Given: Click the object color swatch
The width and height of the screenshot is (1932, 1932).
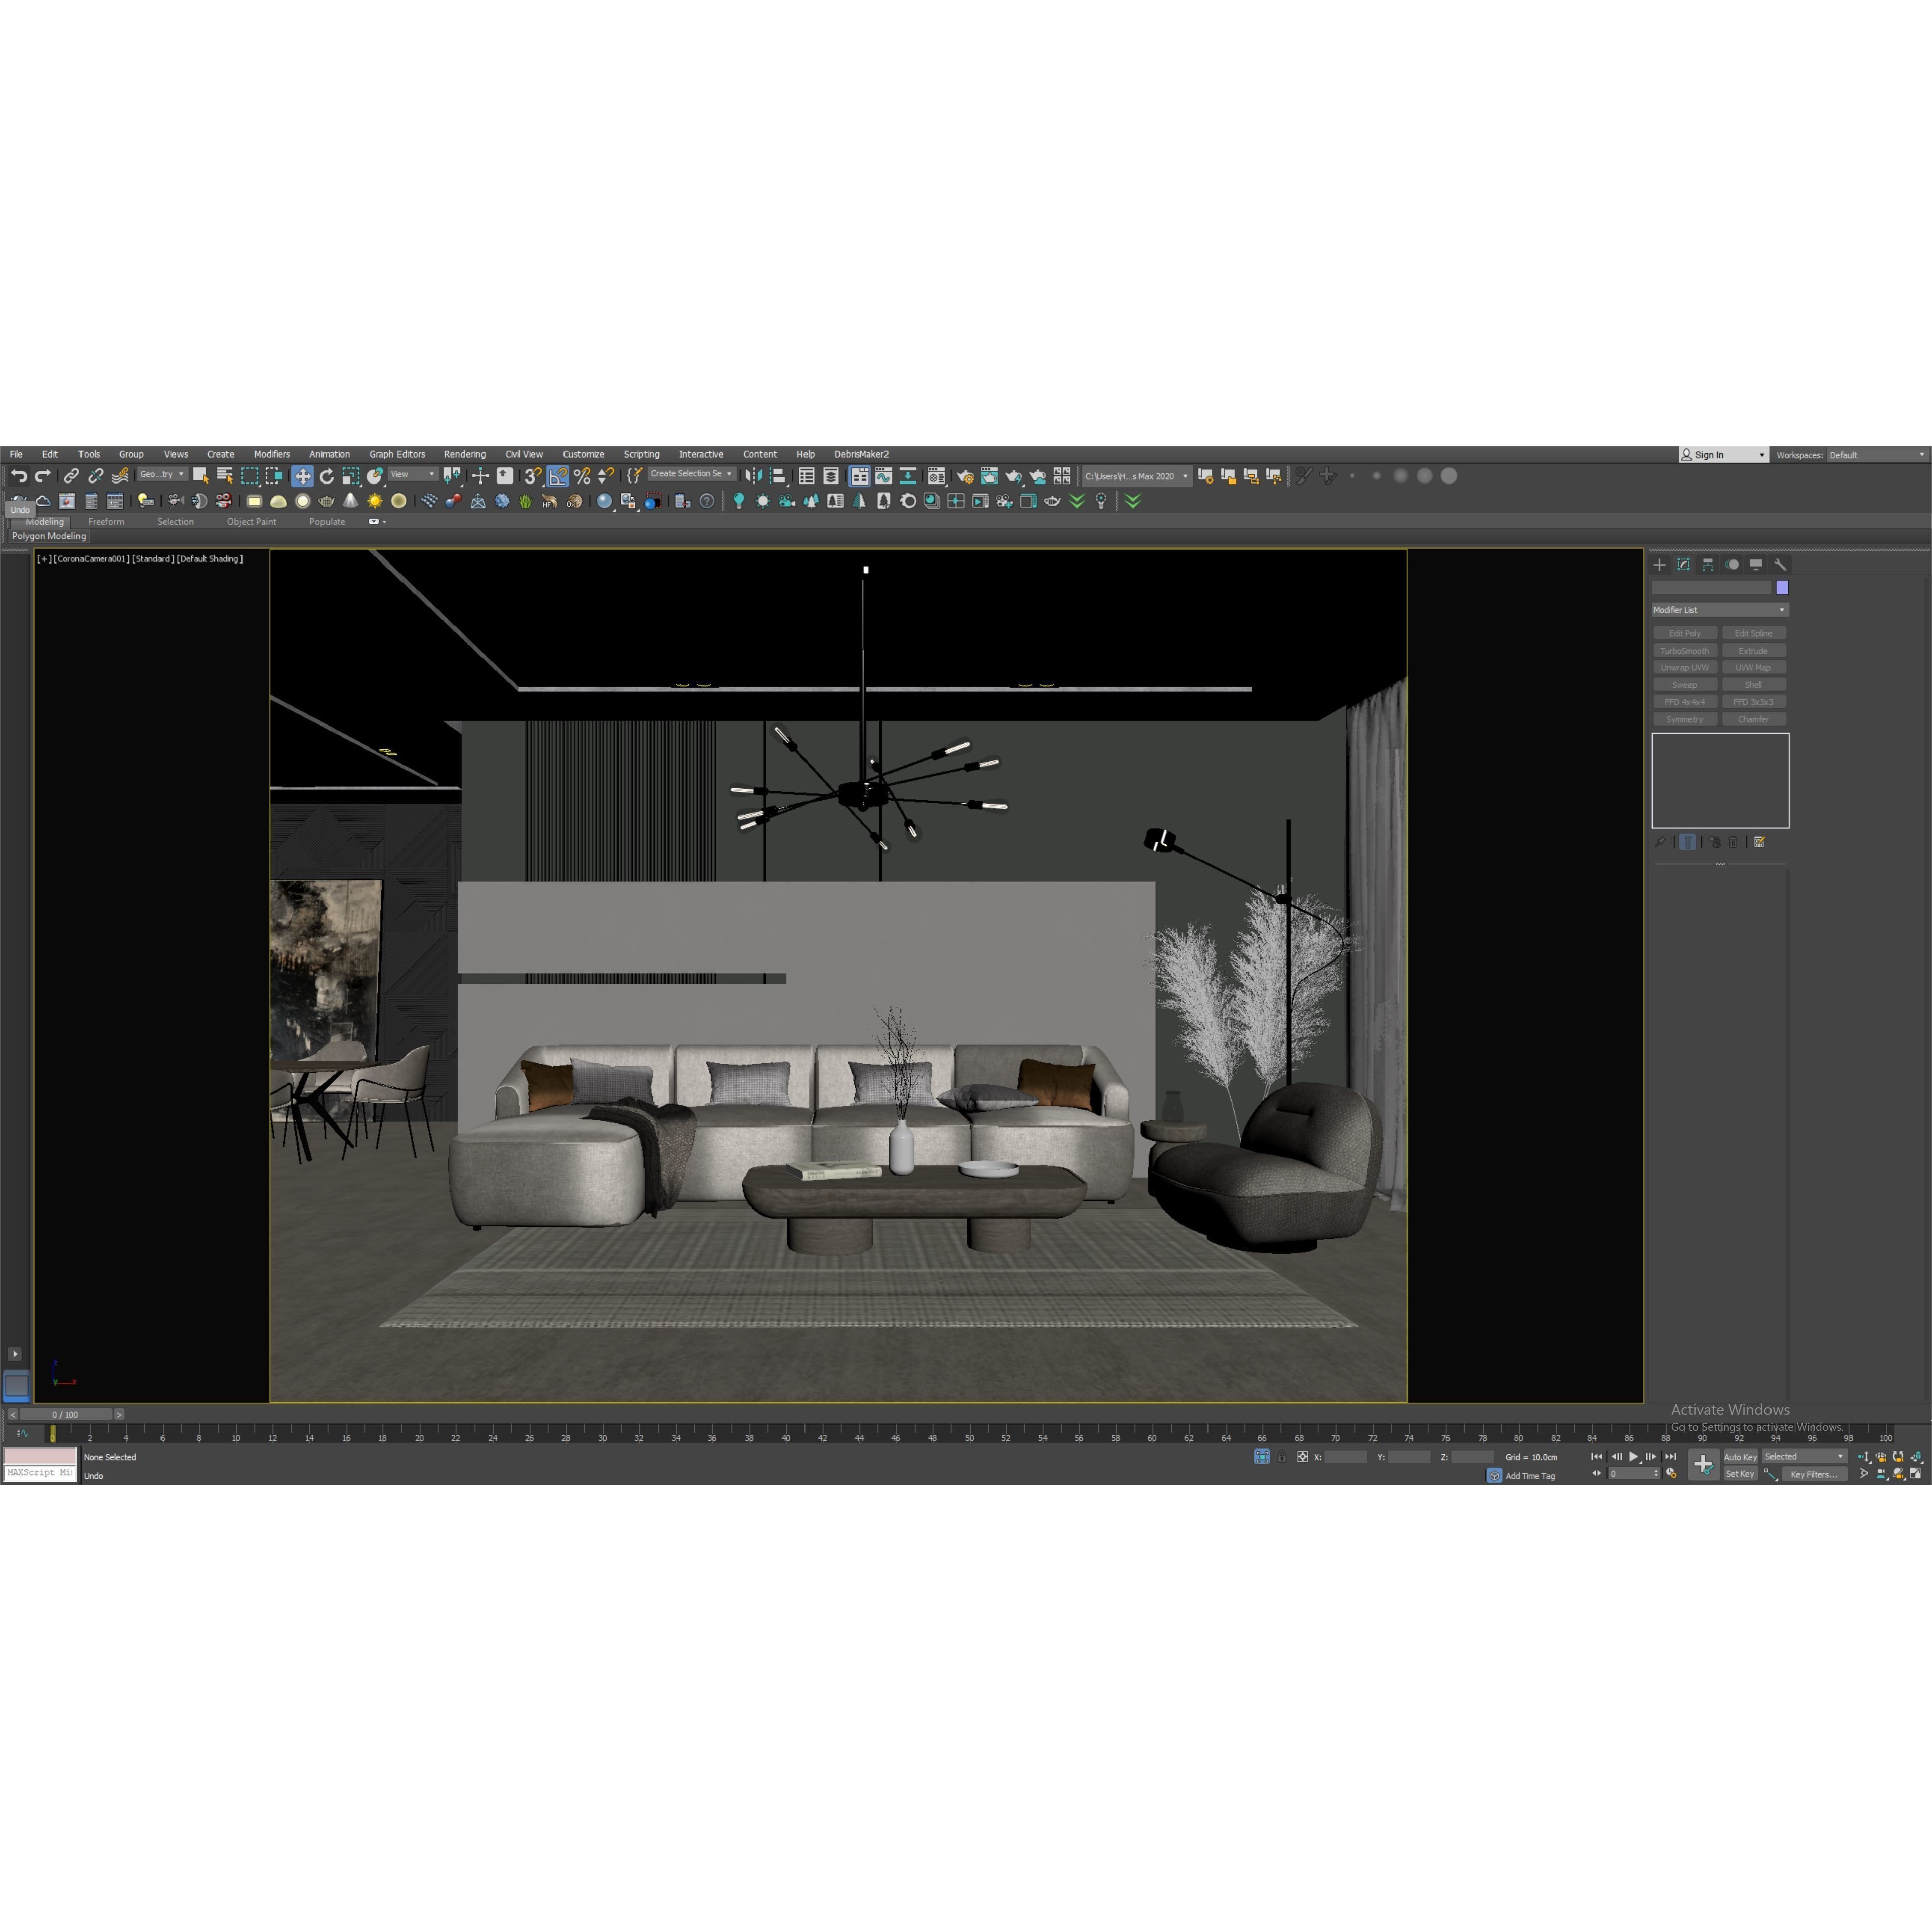Looking at the screenshot, I should [1782, 588].
